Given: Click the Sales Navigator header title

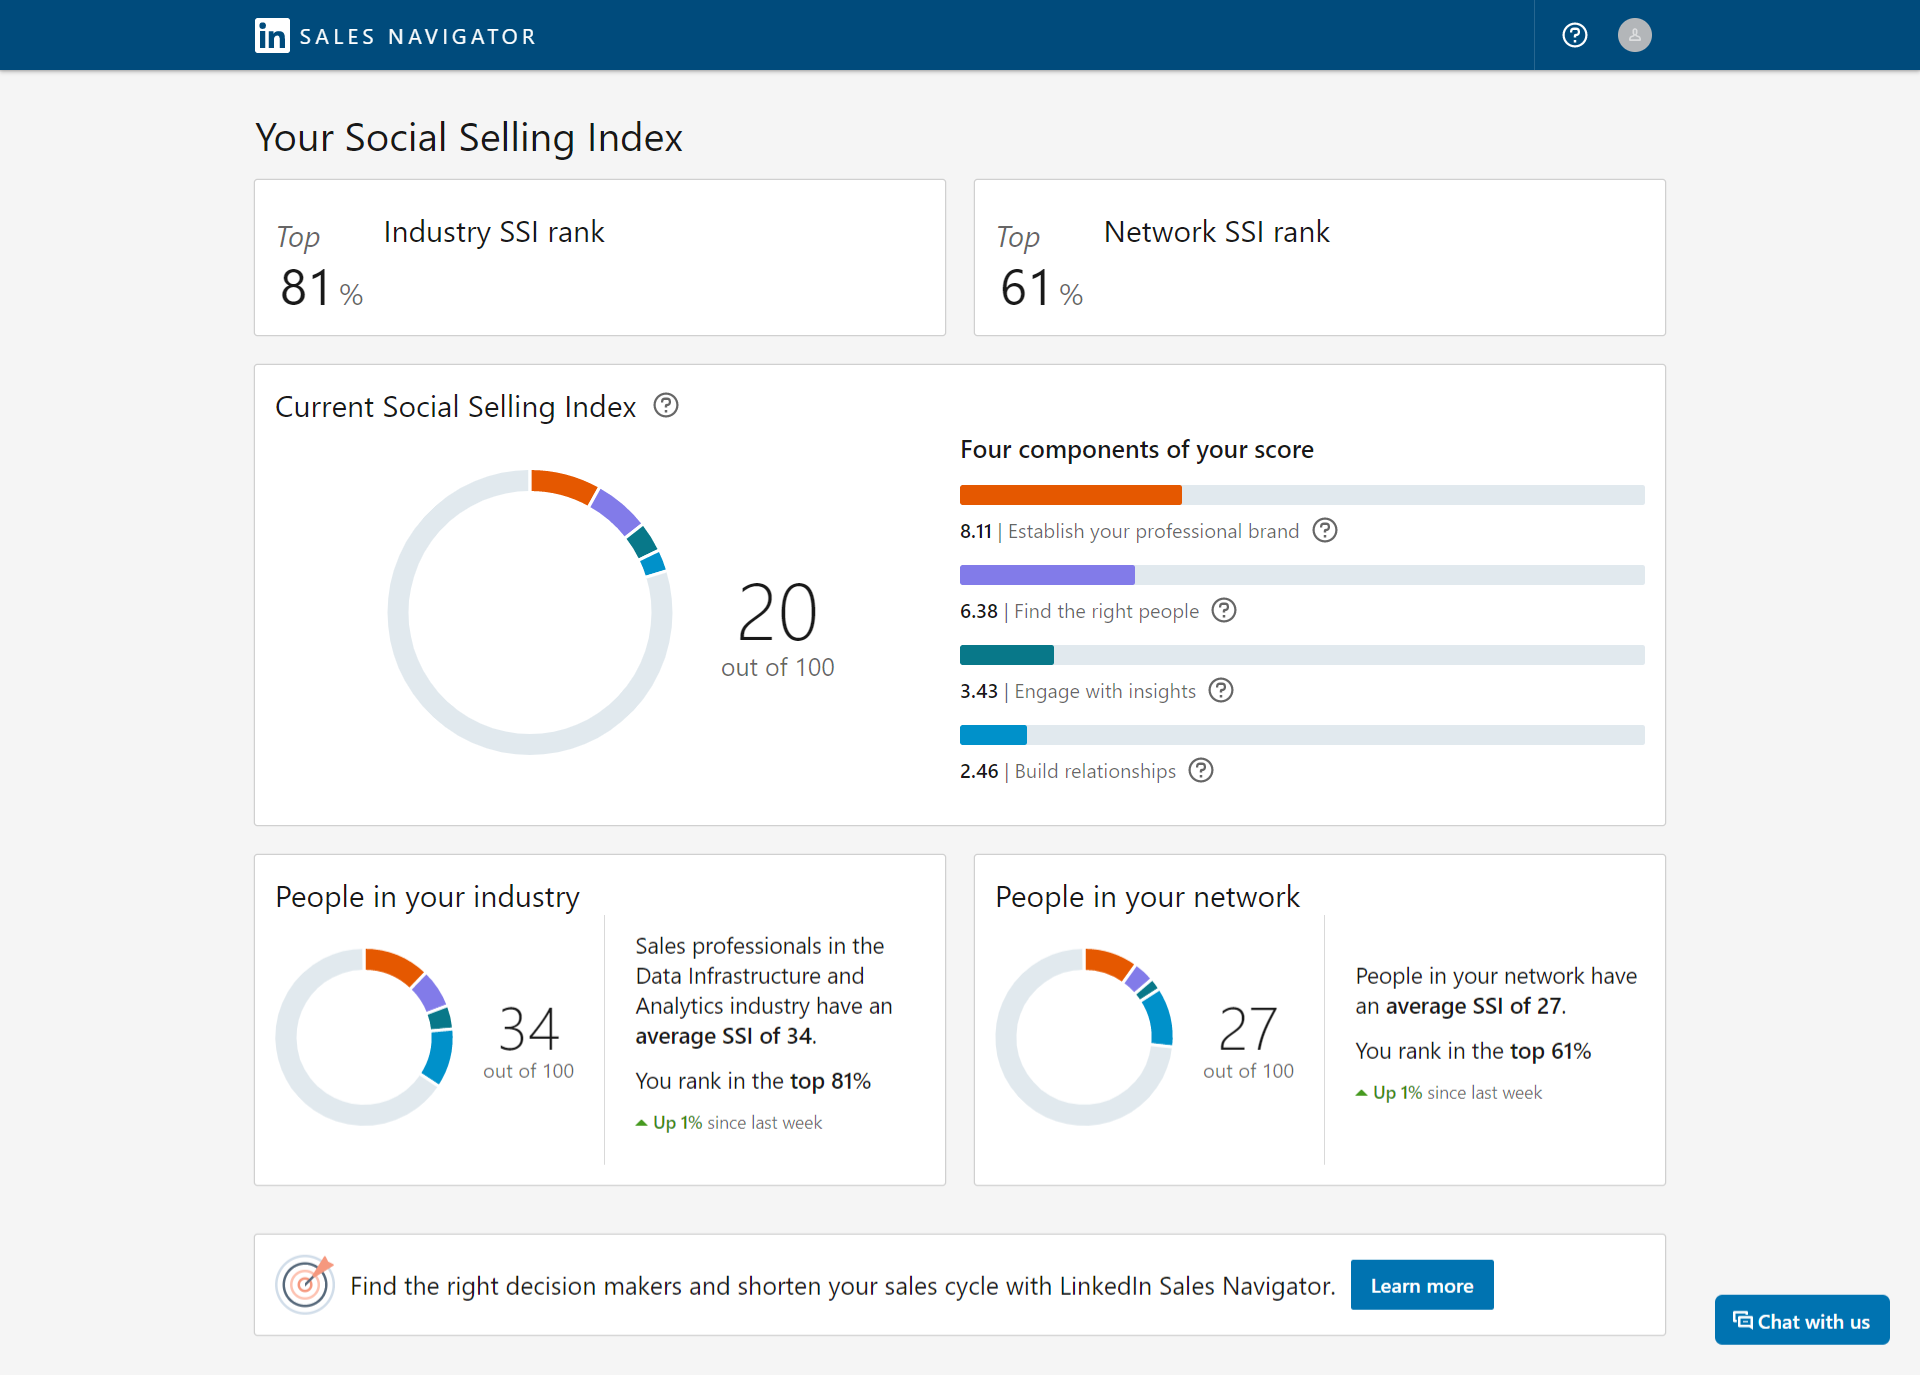Looking at the screenshot, I should point(418,37).
